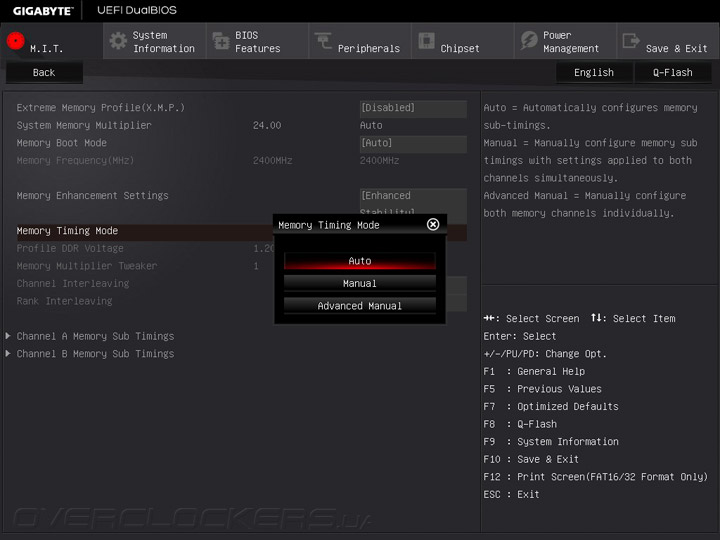Click System Memory Multiplier Auto value

tap(371, 125)
